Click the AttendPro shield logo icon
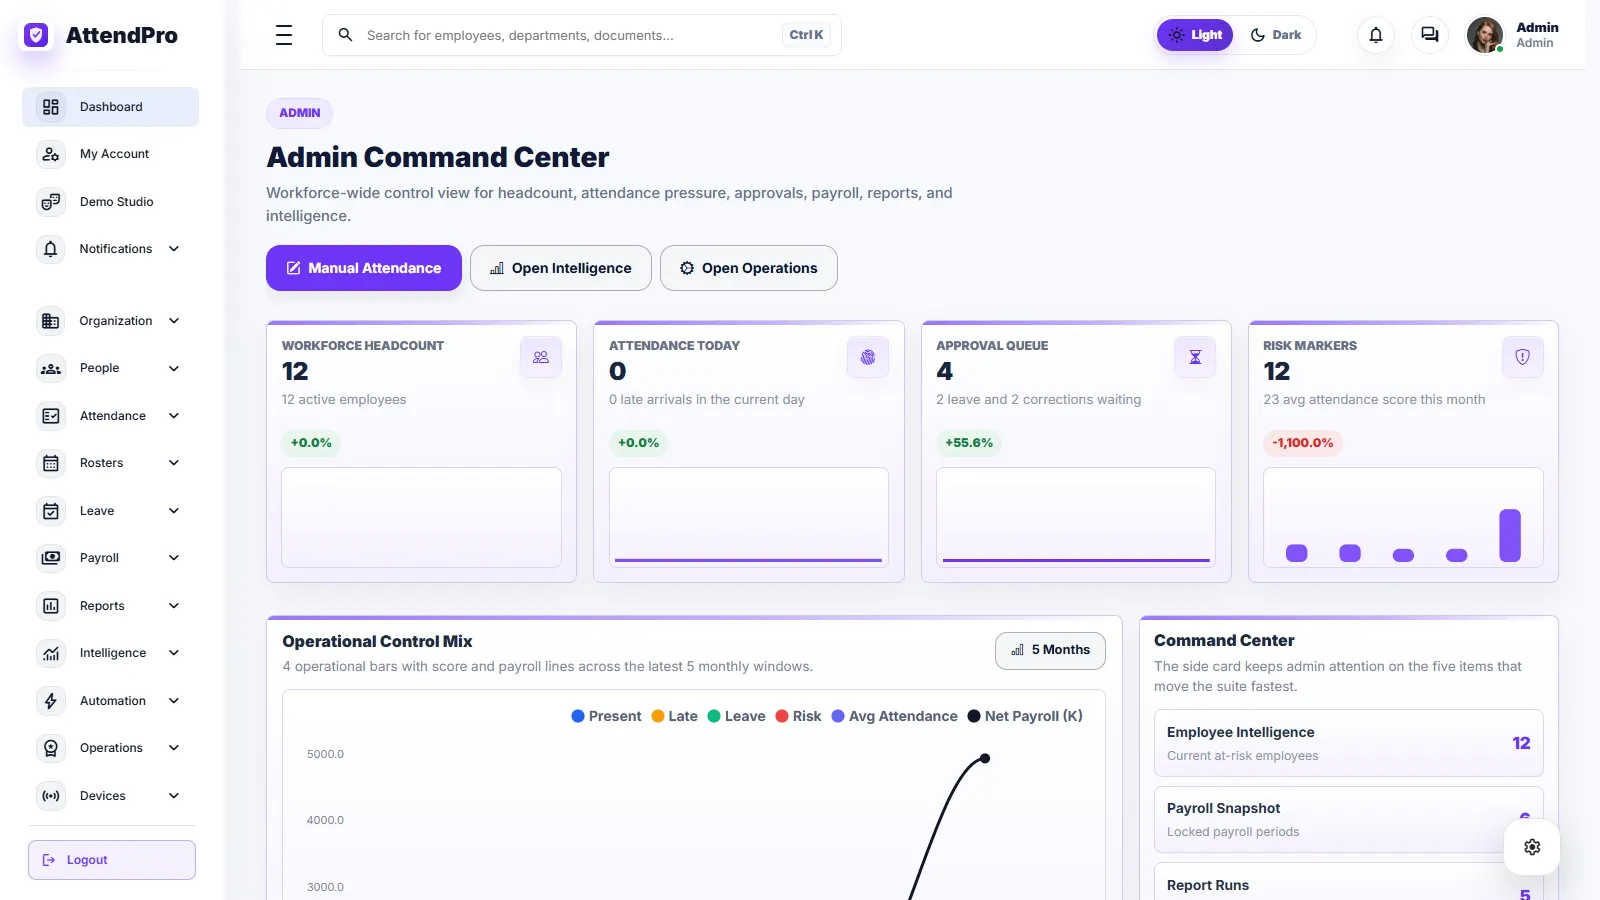1600x900 pixels. (x=36, y=35)
